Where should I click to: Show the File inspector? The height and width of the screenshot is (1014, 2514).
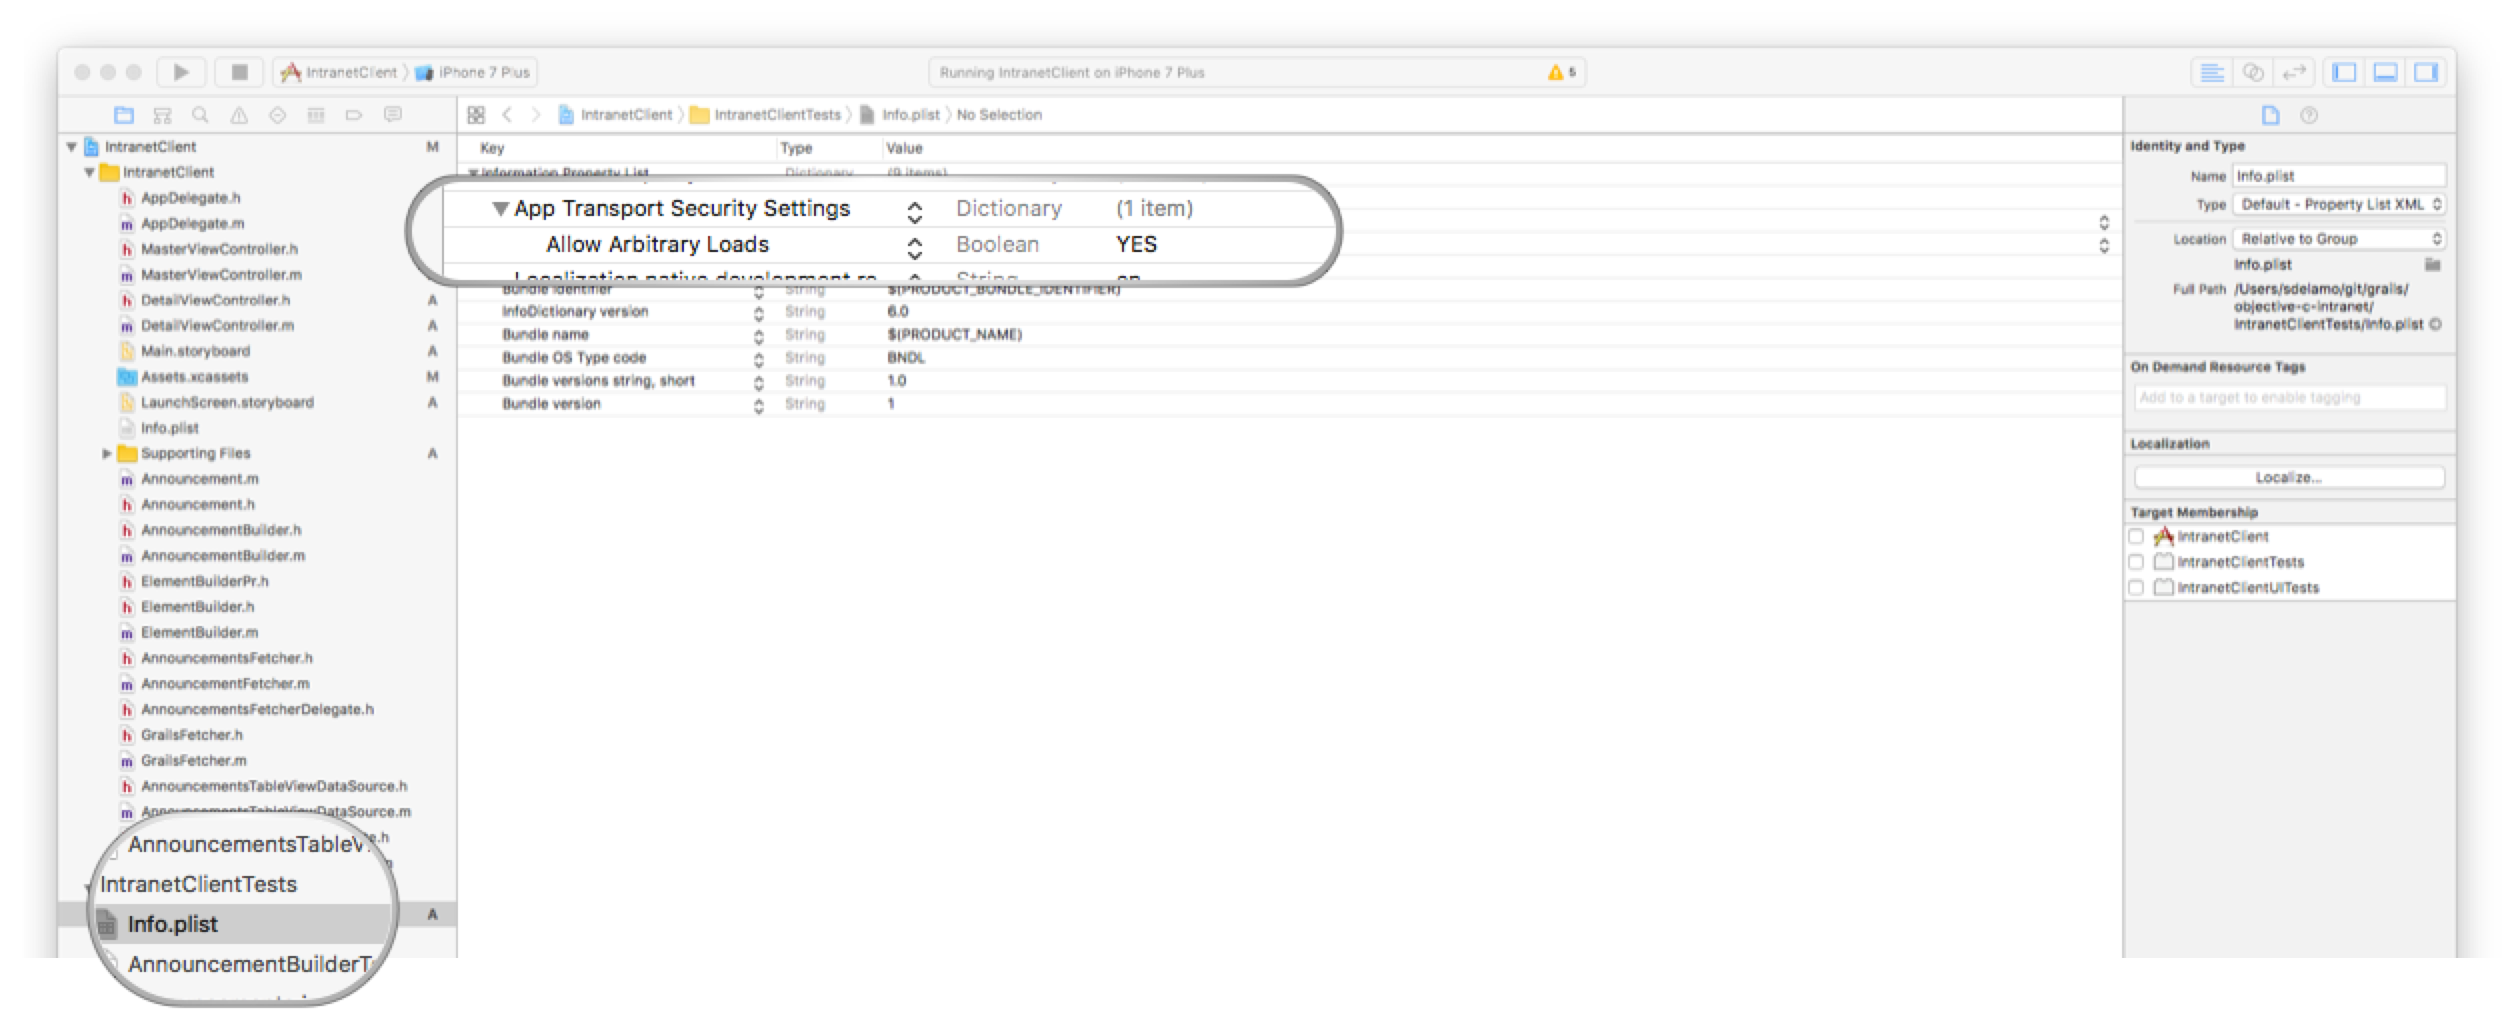[x=2271, y=115]
